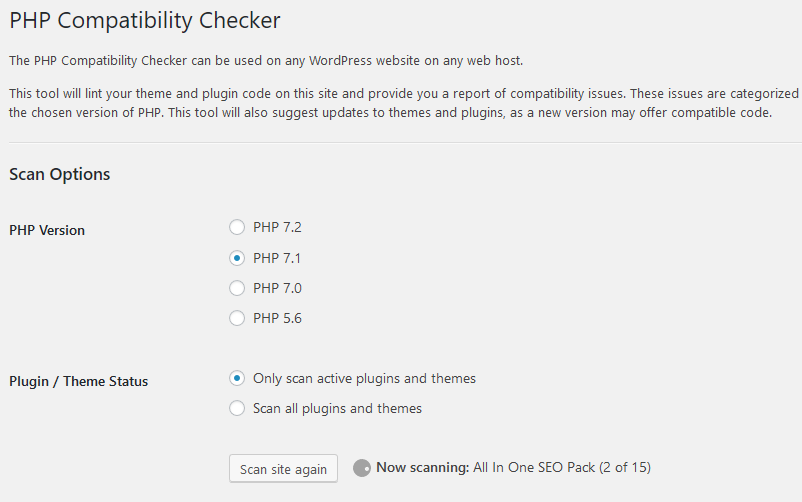Click the scanning progress spinner icon
Screen dimensions: 802x502
pyautogui.click(x=362, y=468)
